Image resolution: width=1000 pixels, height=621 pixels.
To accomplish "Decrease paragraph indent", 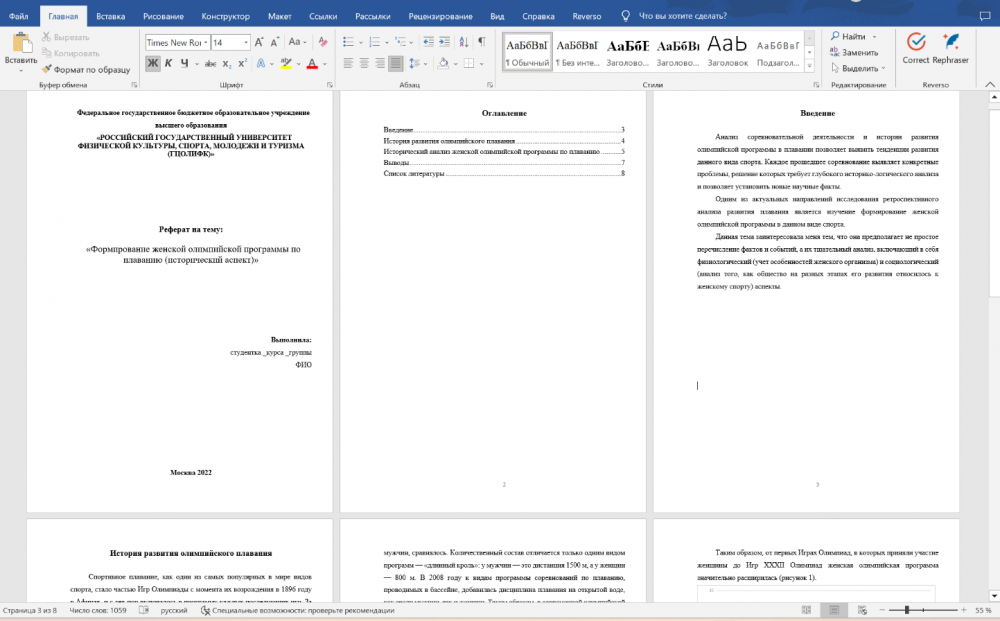I will [x=429, y=43].
